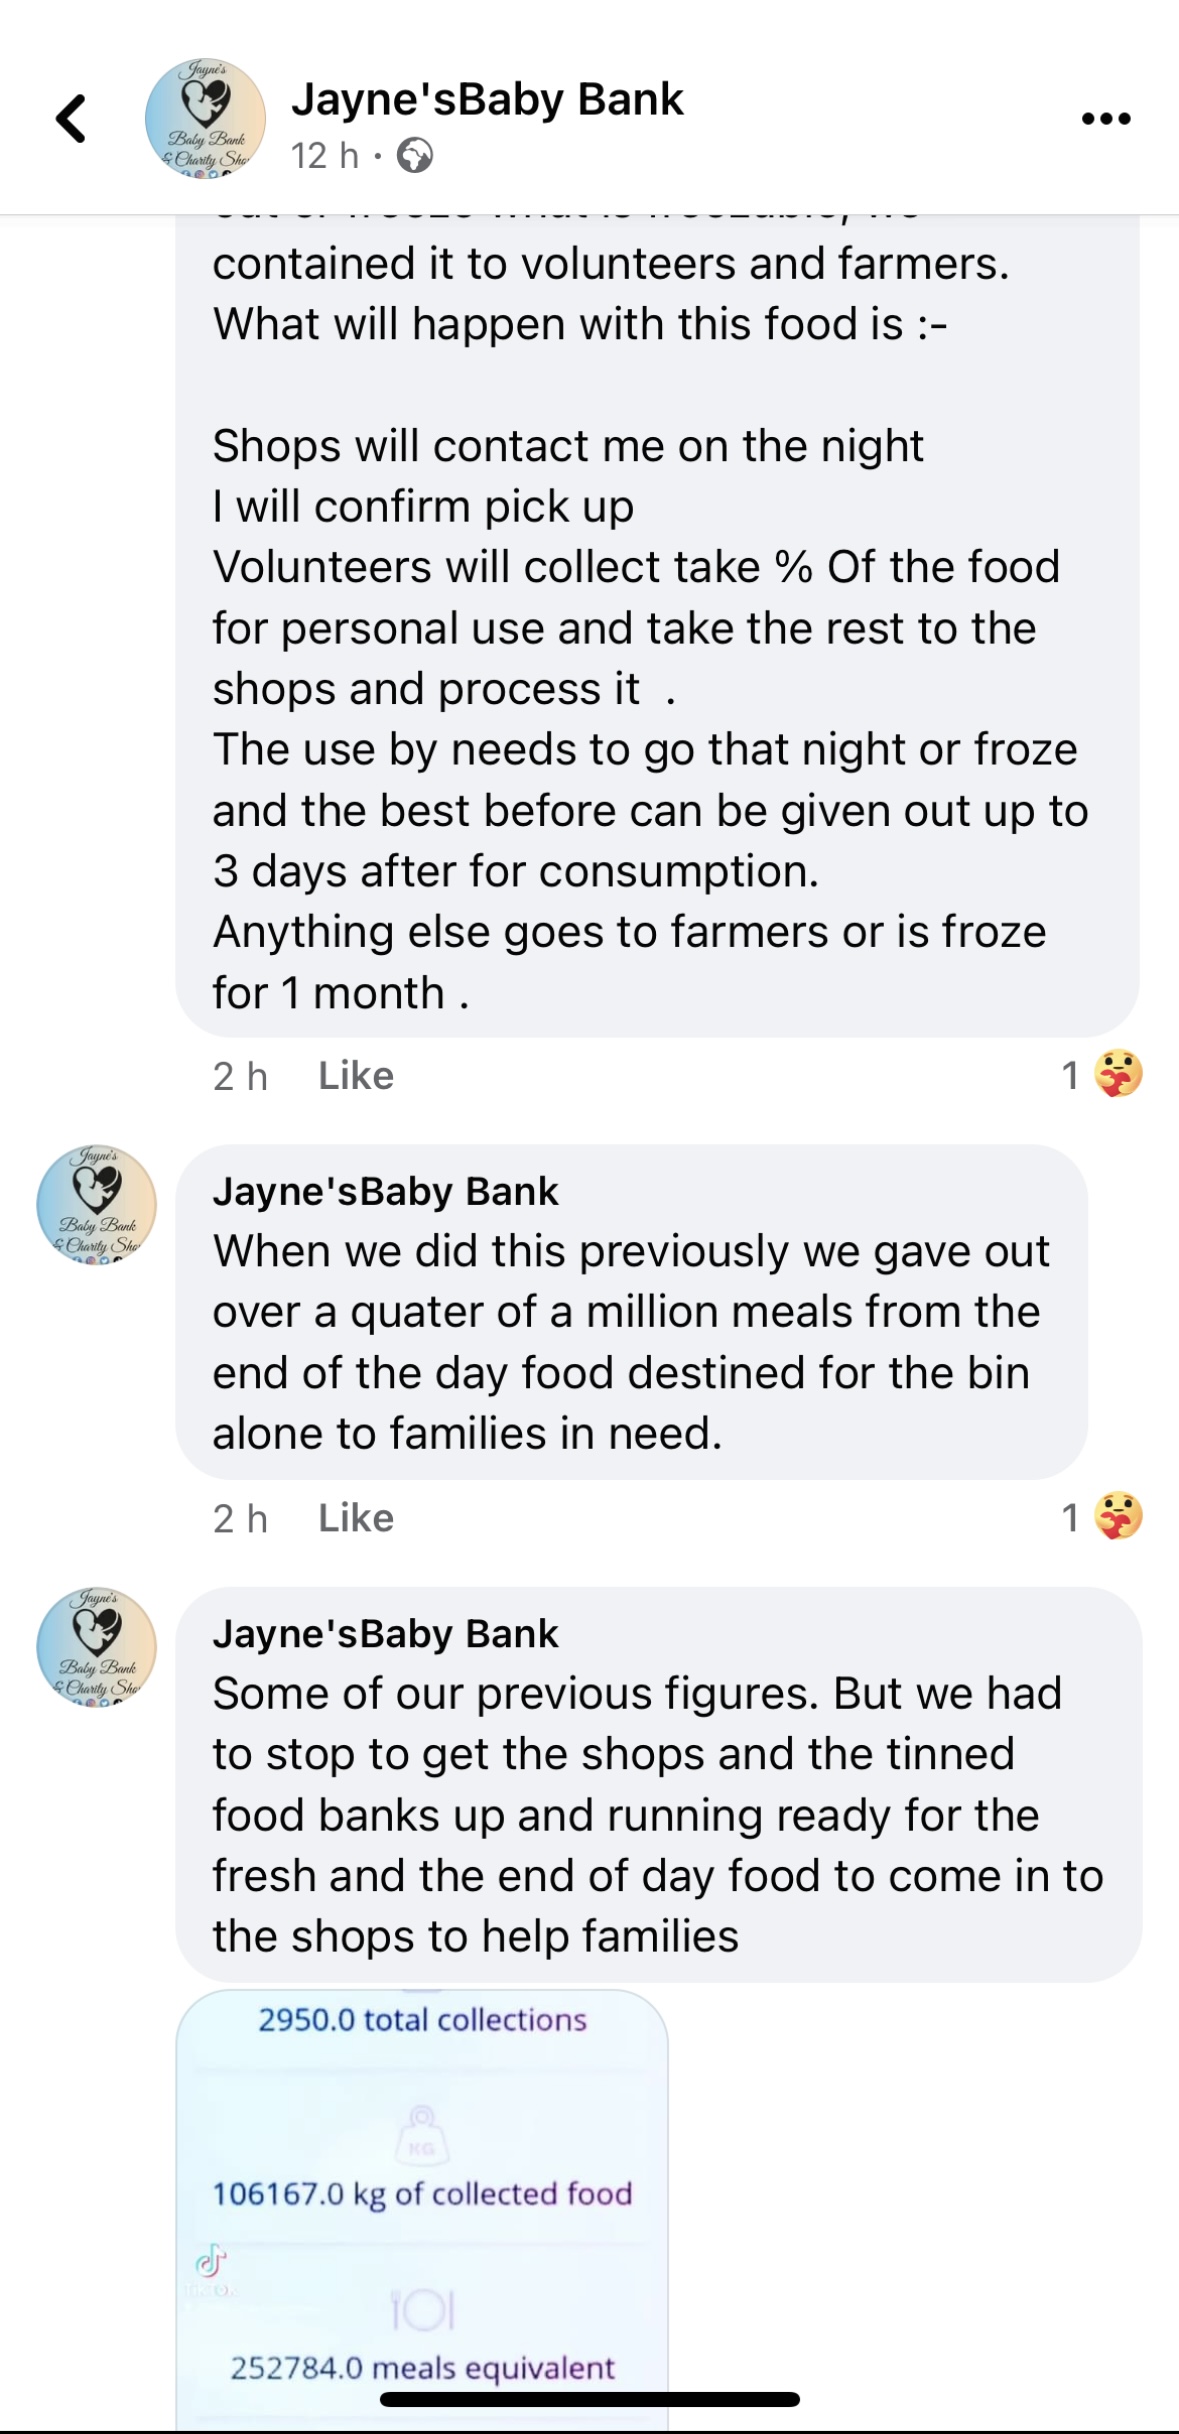Tap care reaction emoji under 'families in need' comment

click(x=1117, y=1517)
